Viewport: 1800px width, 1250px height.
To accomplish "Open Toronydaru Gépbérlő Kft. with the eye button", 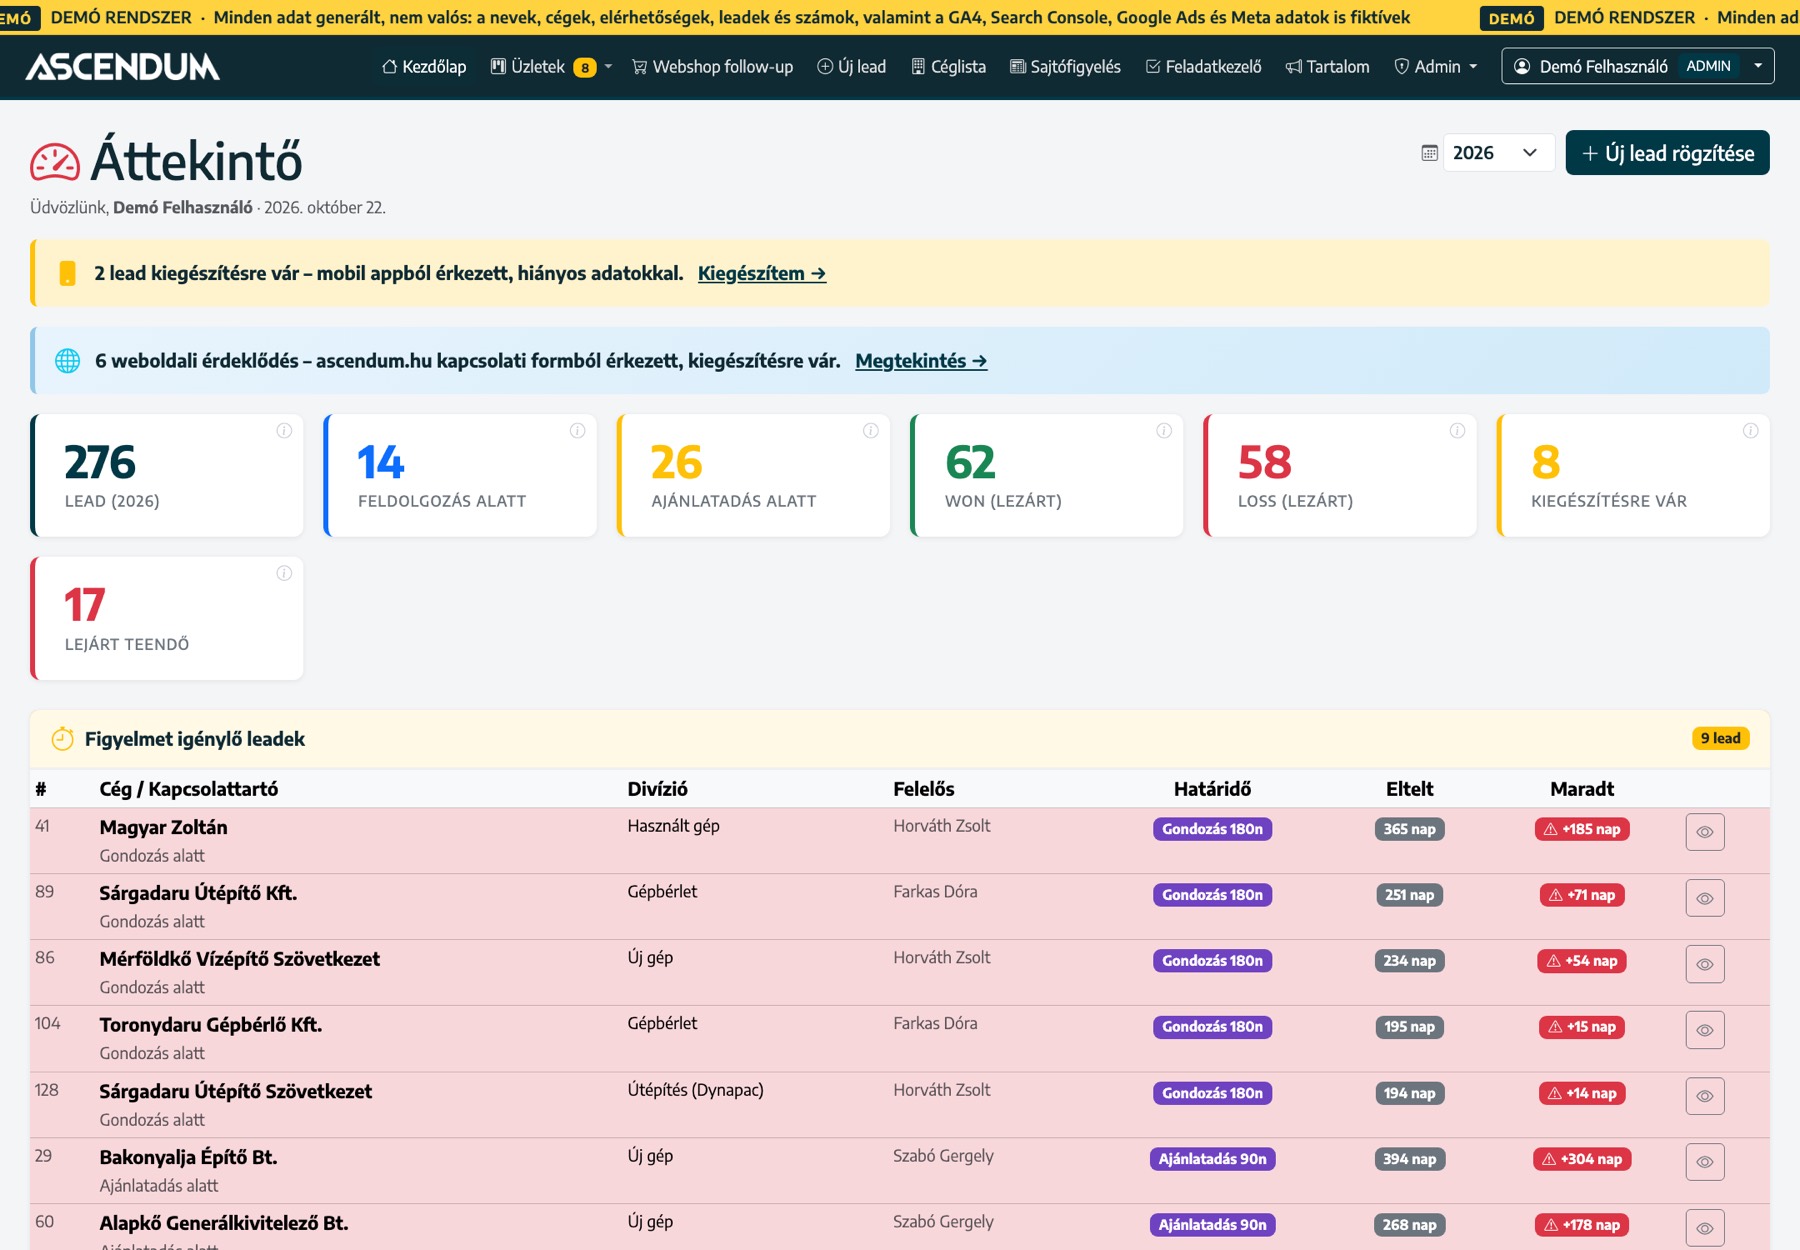I will click(1705, 1030).
